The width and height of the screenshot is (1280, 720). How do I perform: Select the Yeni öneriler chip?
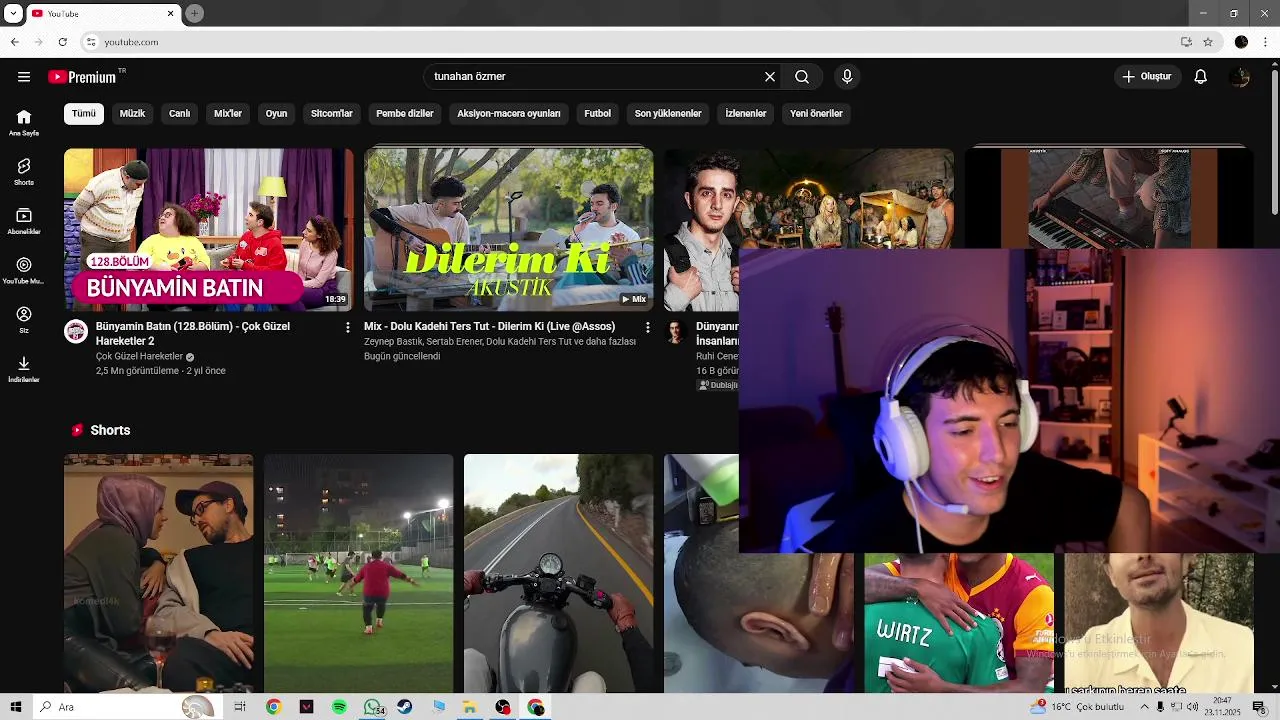point(816,114)
